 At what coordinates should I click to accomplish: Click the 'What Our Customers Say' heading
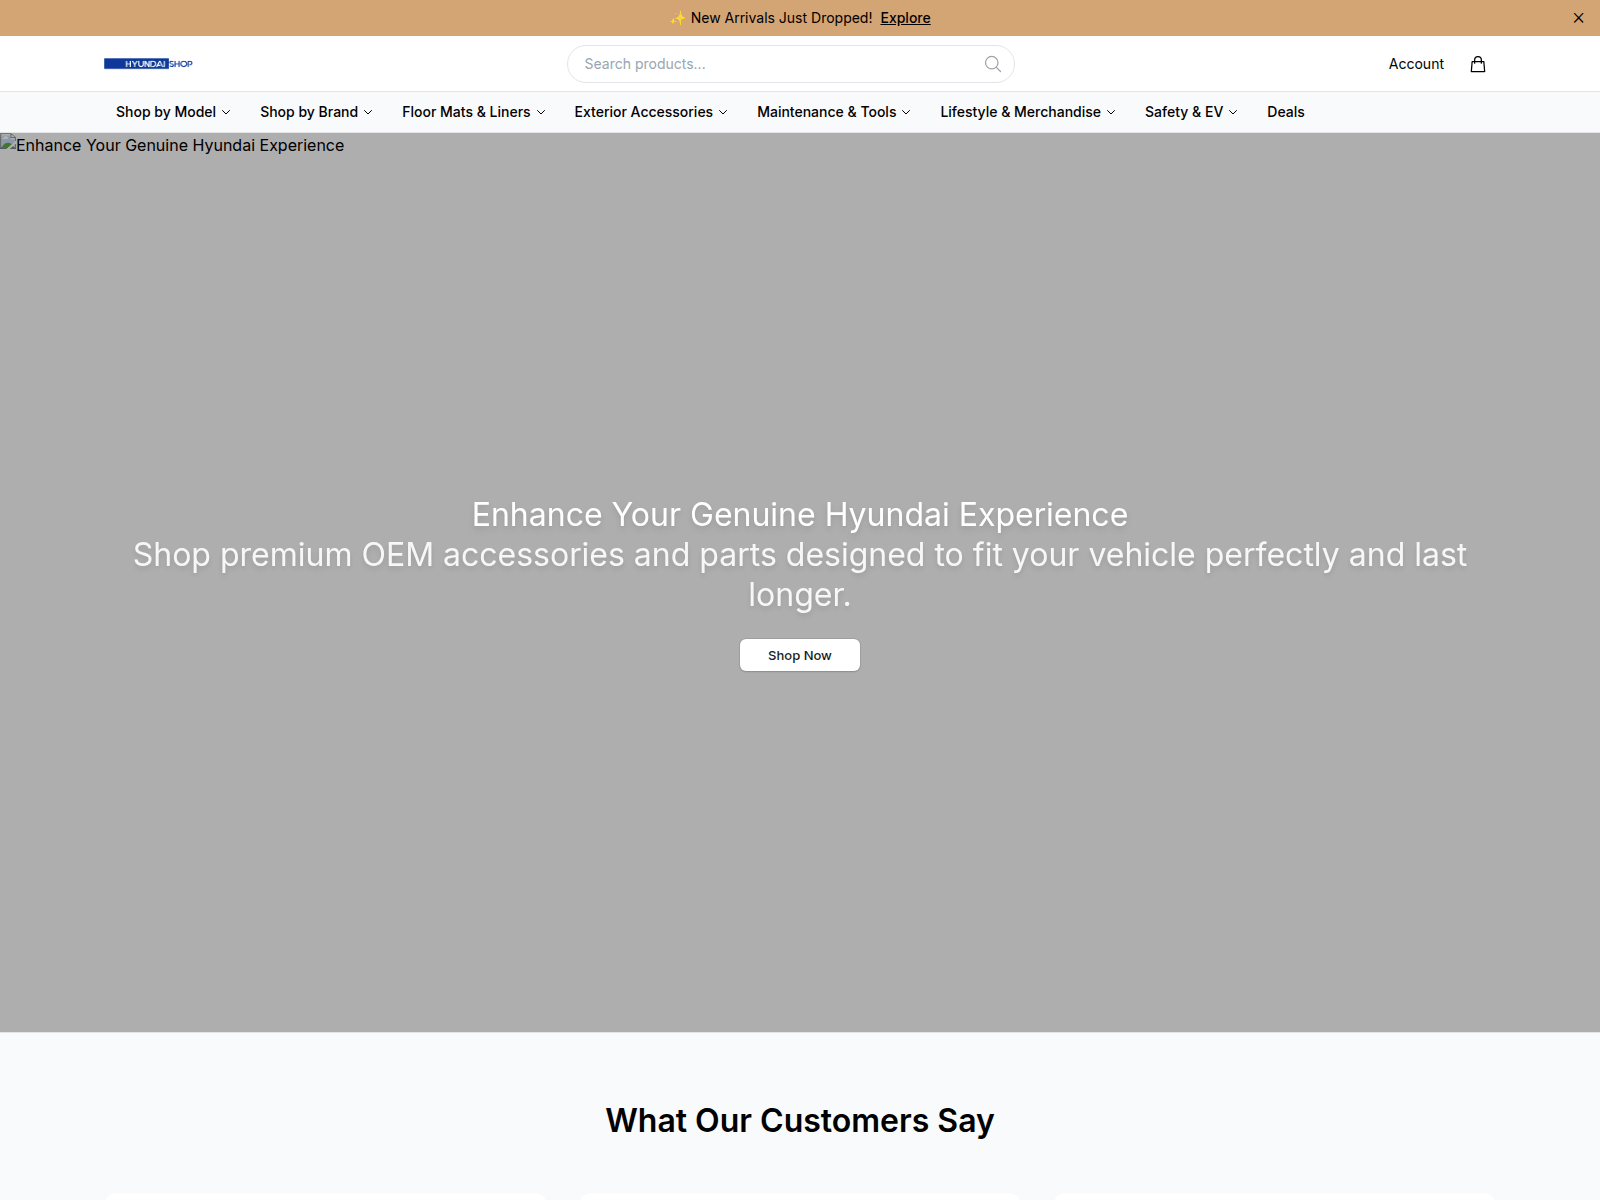(800, 1120)
